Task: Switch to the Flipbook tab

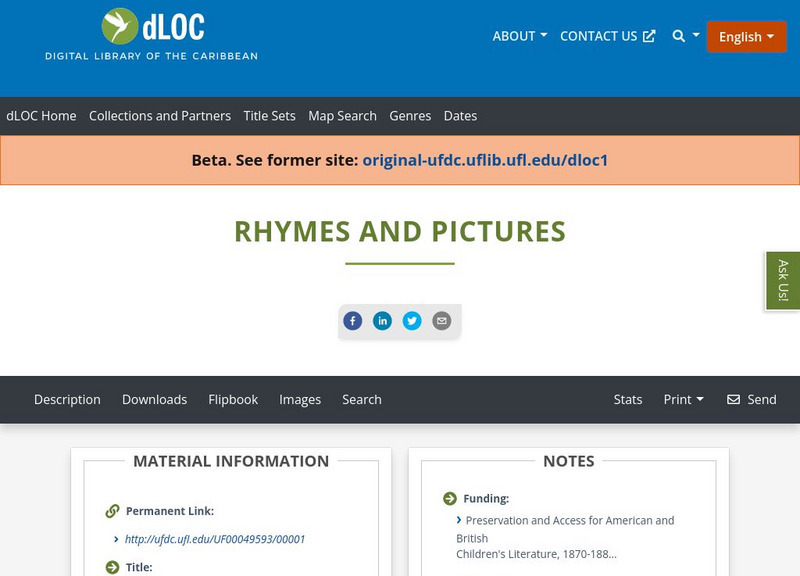Action: pyautogui.click(x=232, y=399)
